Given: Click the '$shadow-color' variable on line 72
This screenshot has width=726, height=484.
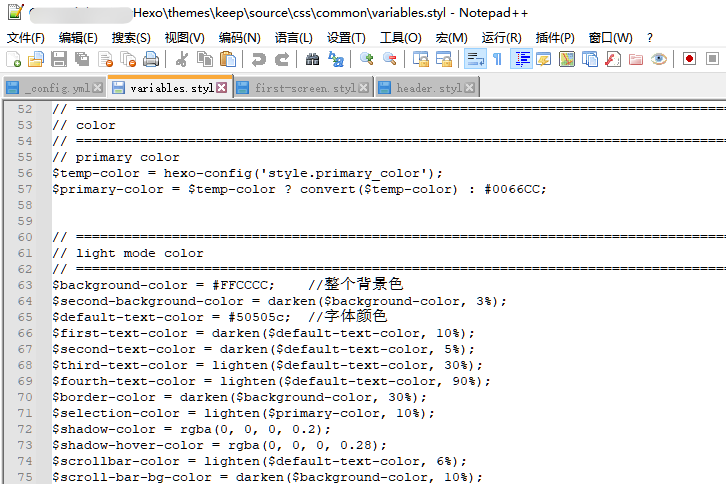Looking at the screenshot, I should pyautogui.click(x=104, y=429).
